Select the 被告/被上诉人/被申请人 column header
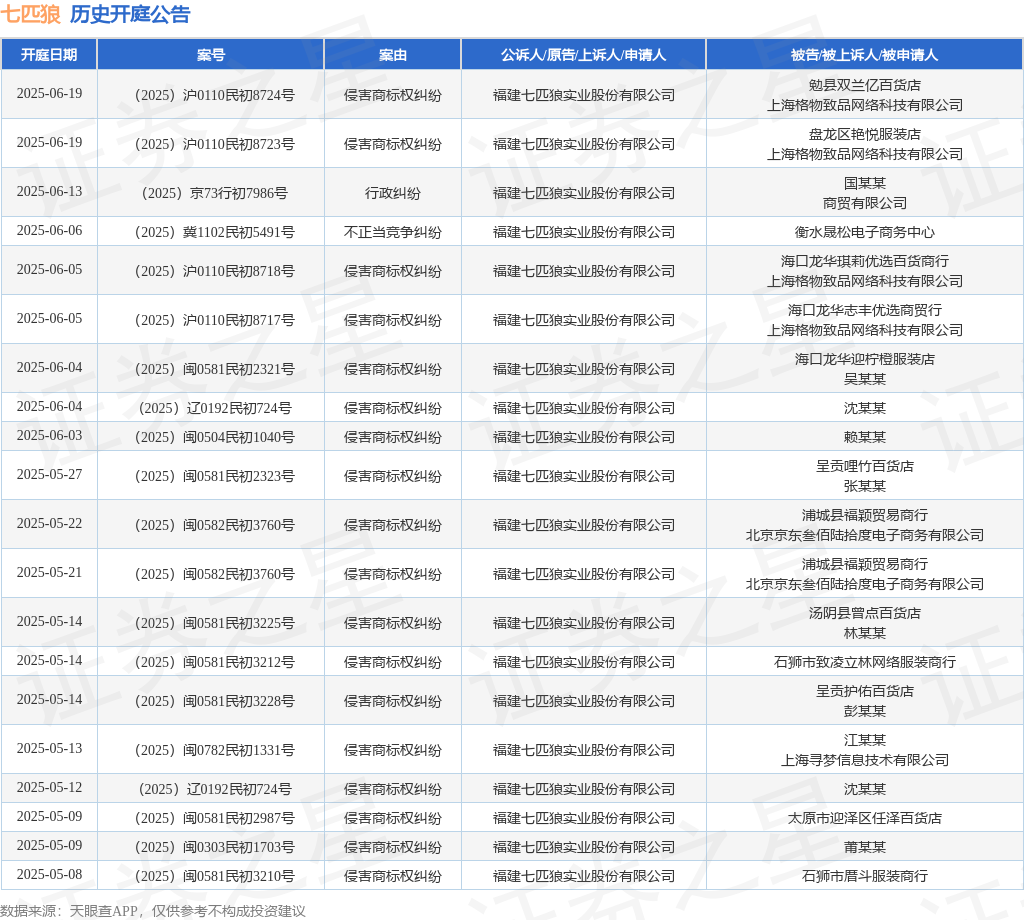 865,55
